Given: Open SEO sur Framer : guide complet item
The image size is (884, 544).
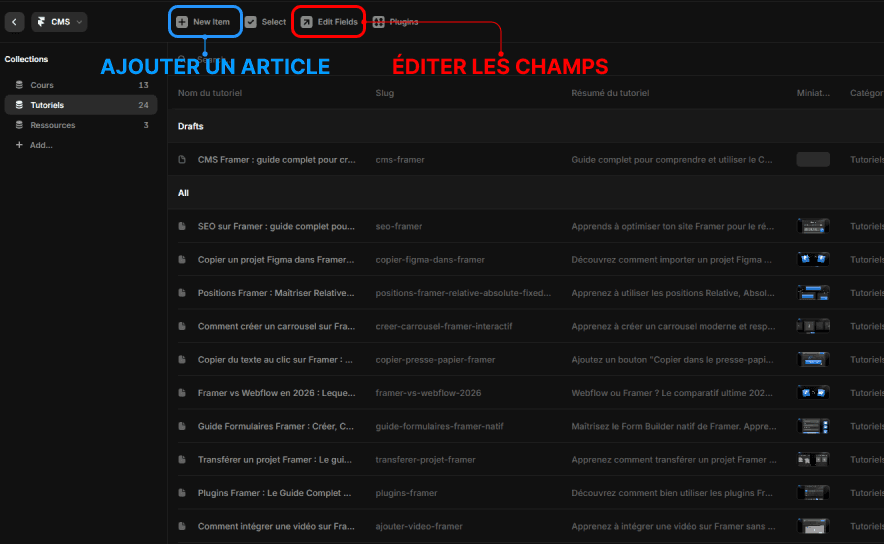Looking at the screenshot, I should point(276,226).
